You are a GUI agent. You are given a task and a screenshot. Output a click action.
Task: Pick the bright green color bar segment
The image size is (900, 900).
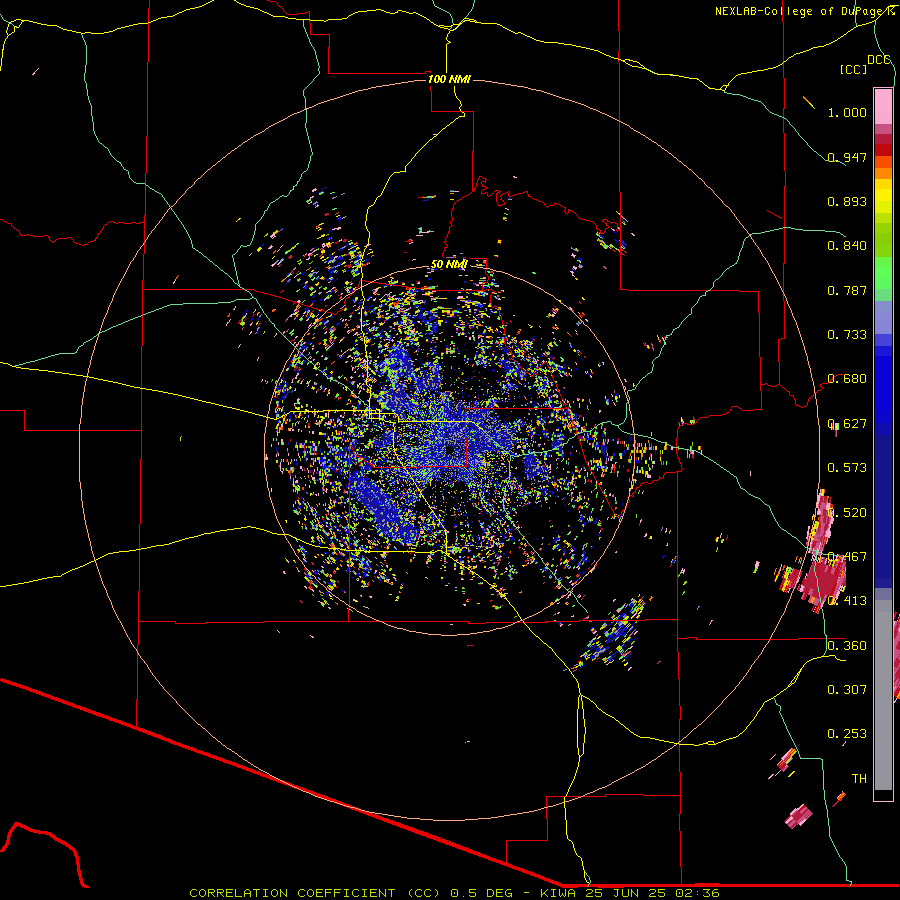pos(883,273)
